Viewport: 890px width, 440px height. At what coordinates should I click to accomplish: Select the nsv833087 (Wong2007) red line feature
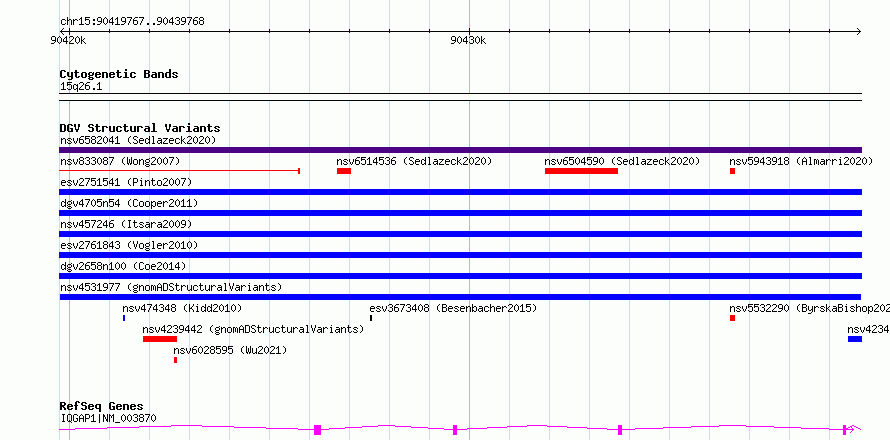(x=179, y=171)
